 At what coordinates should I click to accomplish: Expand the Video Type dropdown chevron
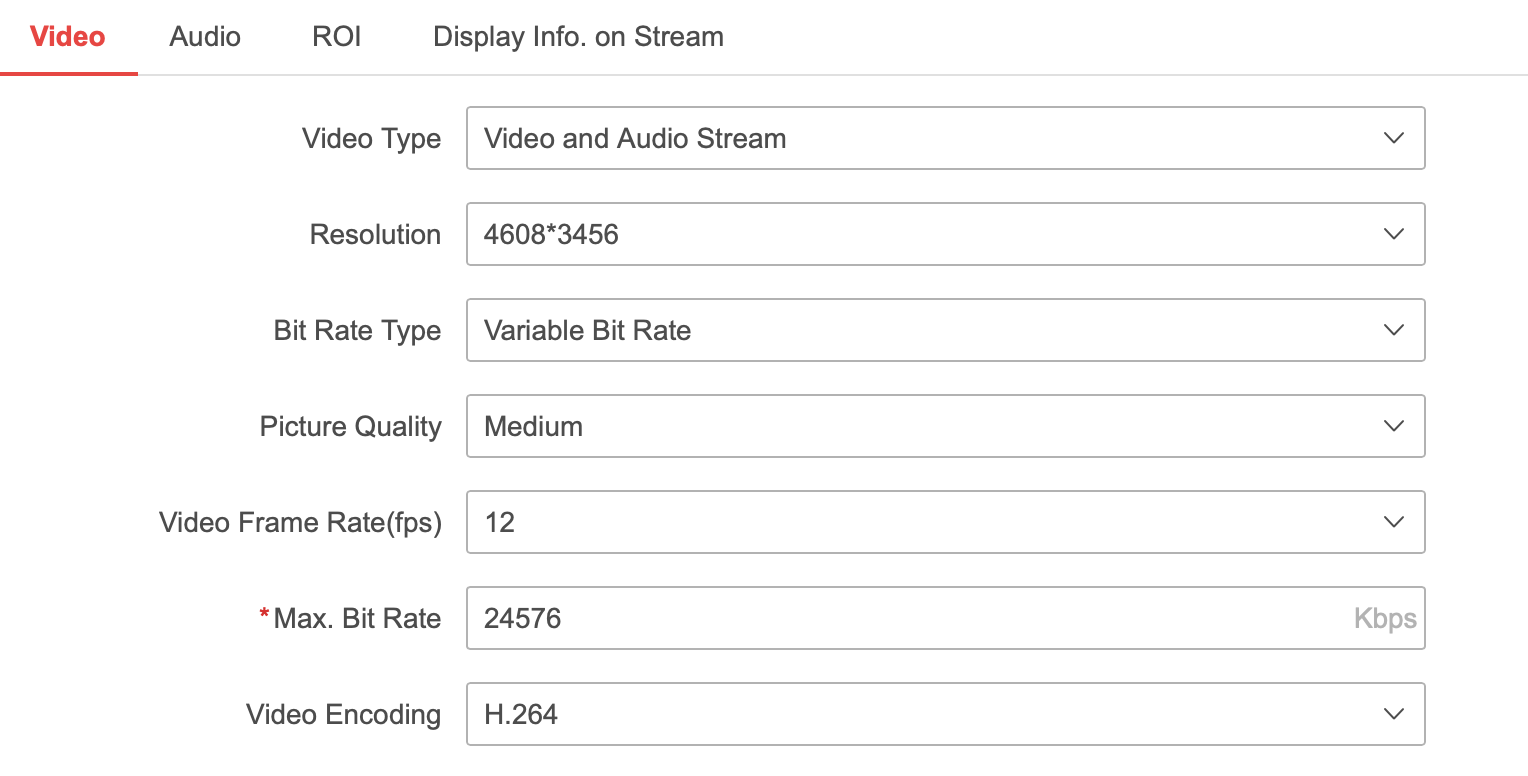coord(1394,138)
